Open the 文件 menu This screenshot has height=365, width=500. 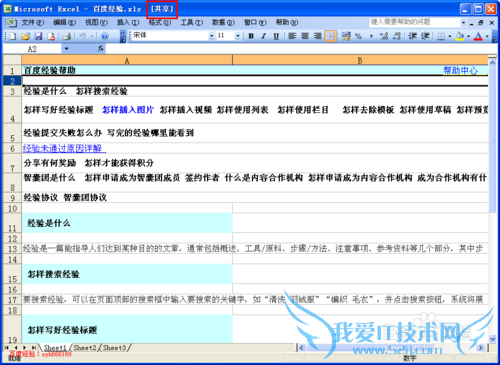33,23
